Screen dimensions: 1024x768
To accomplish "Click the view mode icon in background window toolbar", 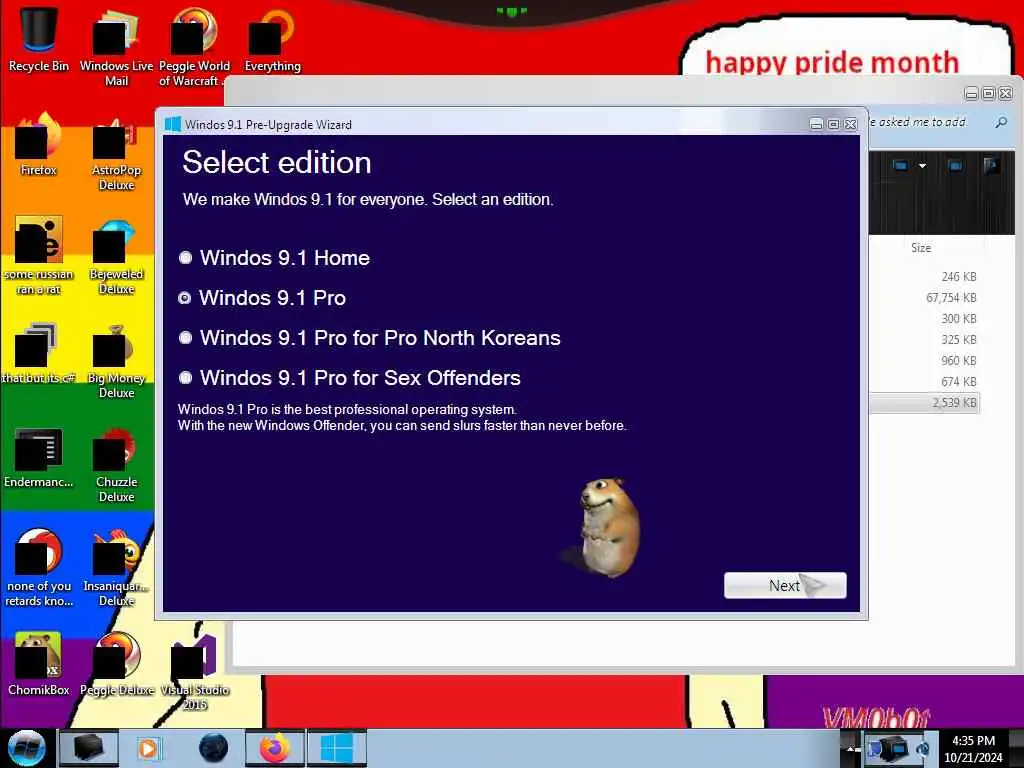I will click(901, 166).
